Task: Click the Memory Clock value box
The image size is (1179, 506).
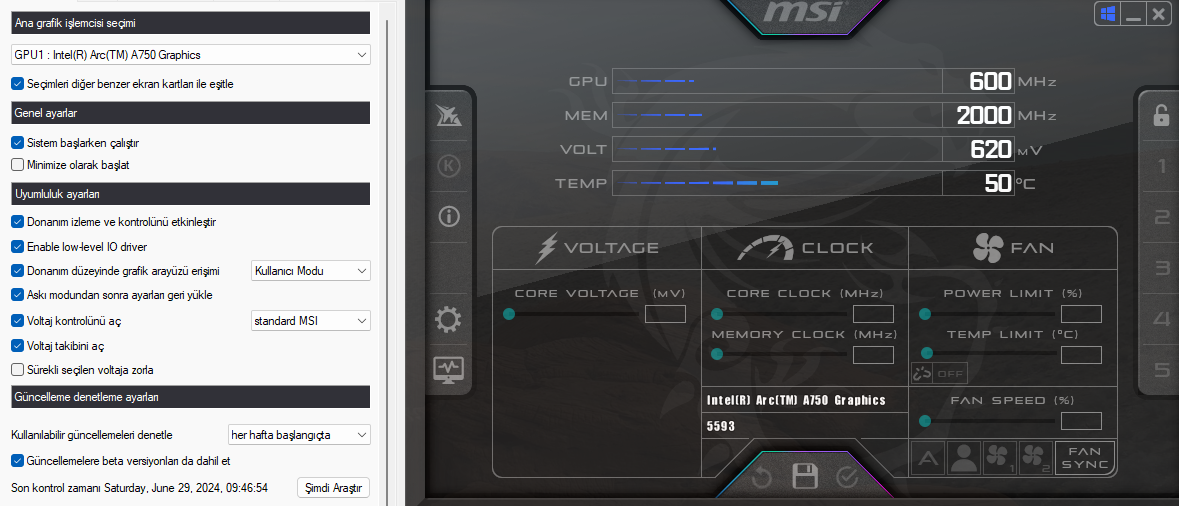Action: click(874, 355)
